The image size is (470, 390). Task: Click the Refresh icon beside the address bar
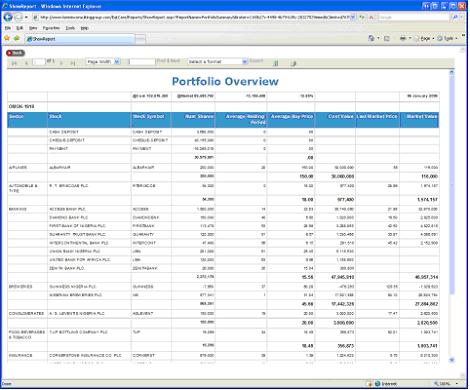[362, 17]
